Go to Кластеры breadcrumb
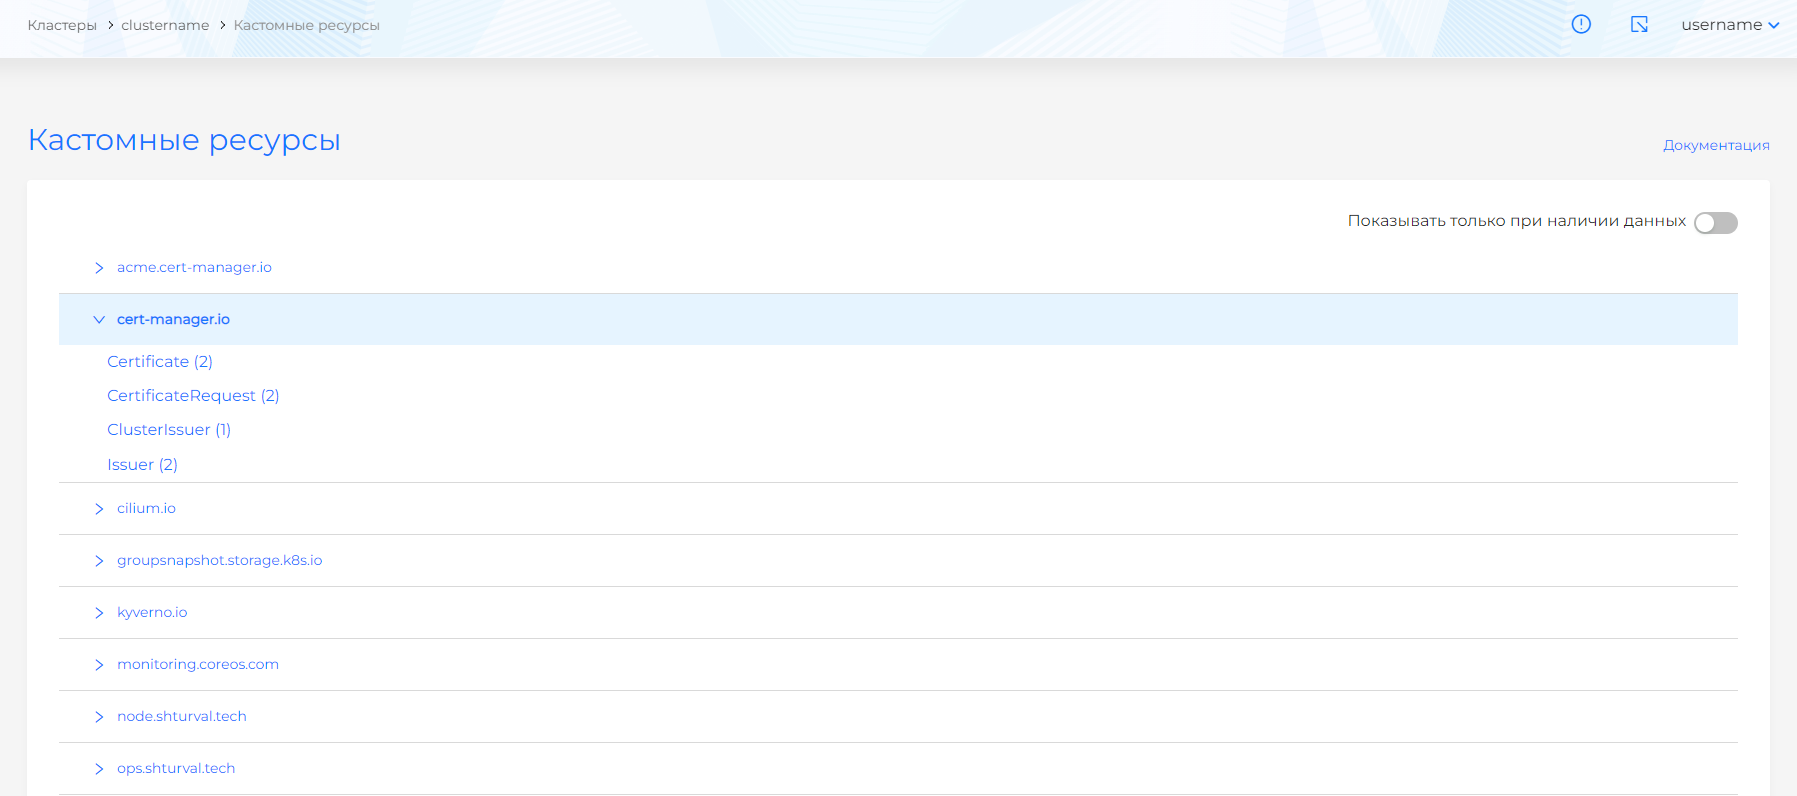This screenshot has height=796, width=1797. click(62, 25)
